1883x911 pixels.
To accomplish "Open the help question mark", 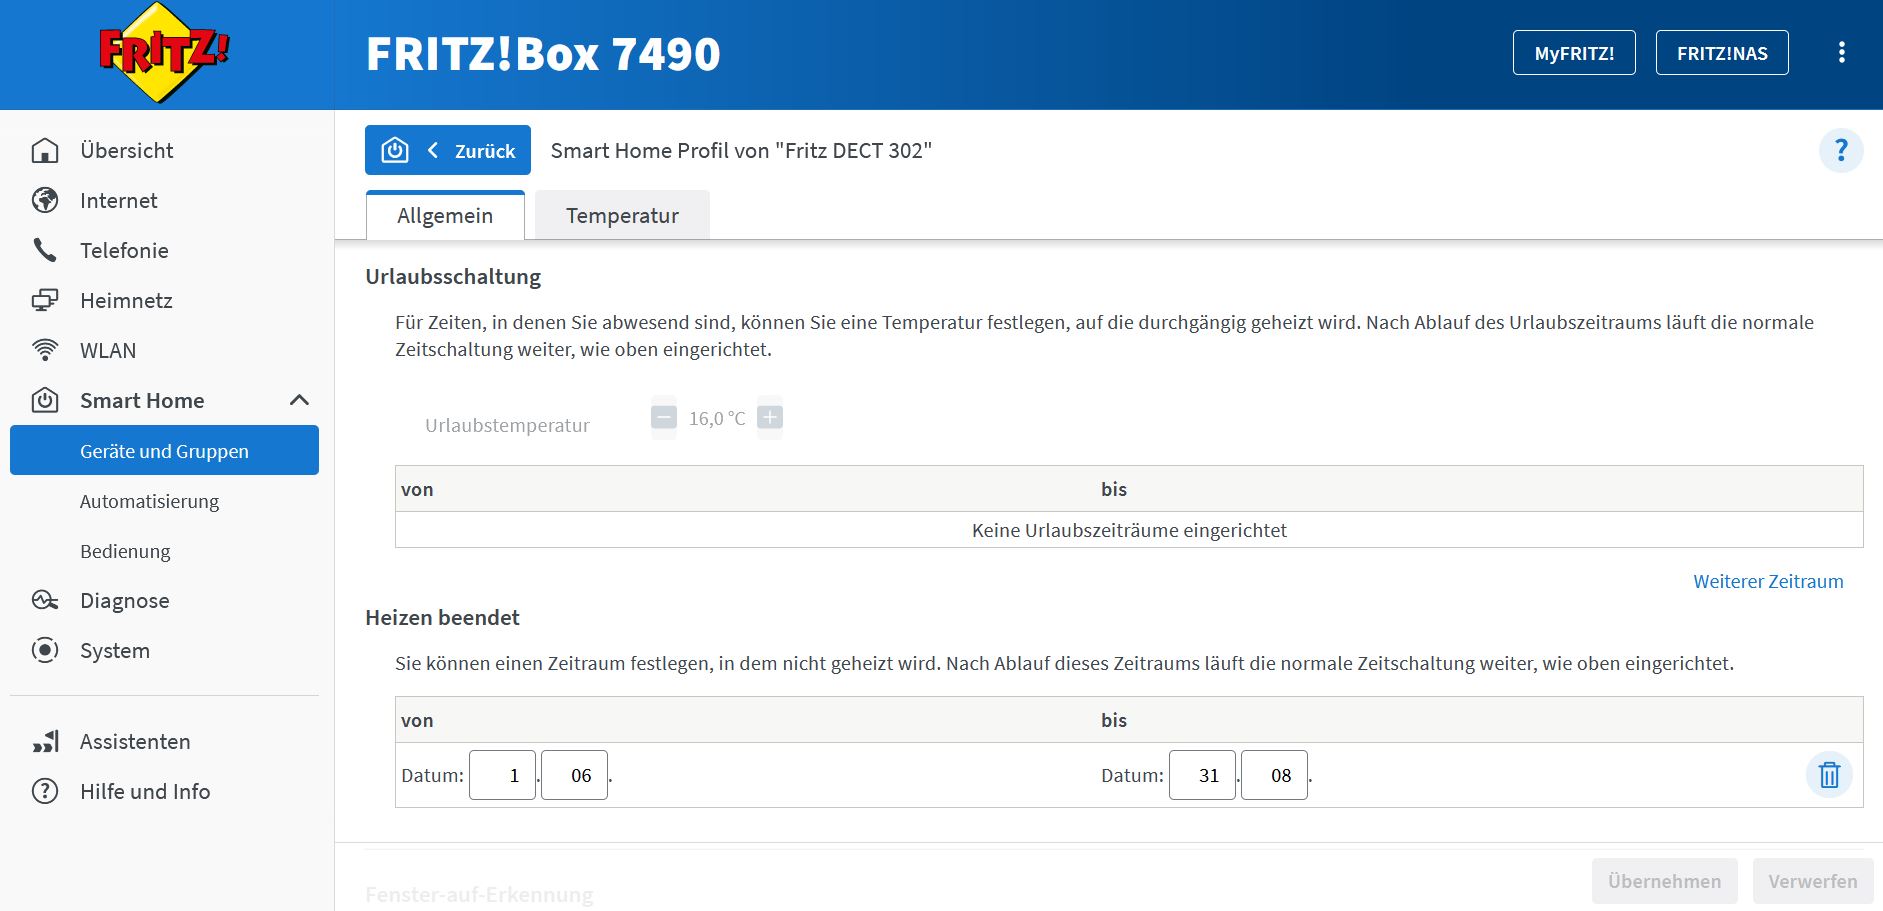I will coord(1841,151).
